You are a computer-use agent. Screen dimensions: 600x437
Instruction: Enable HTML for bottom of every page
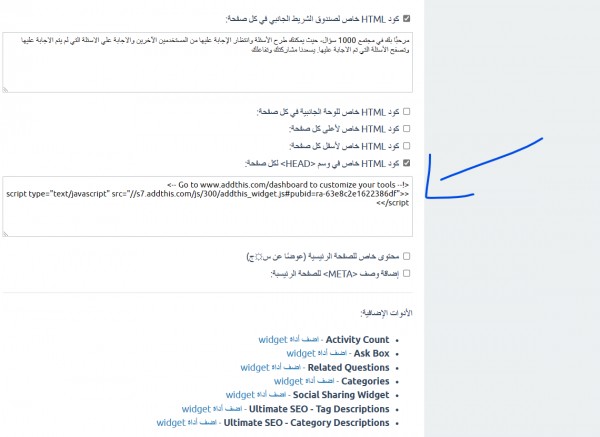pyautogui.click(x=405, y=145)
